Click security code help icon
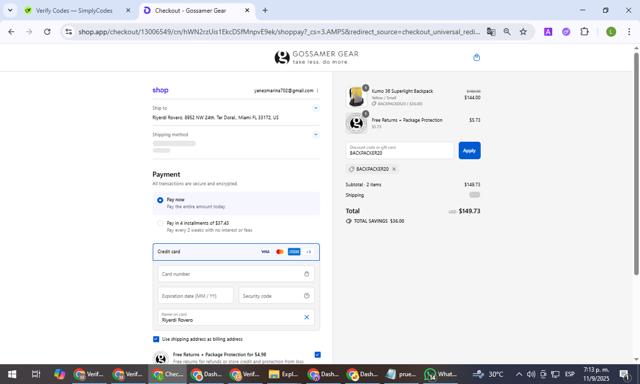 coord(307,296)
